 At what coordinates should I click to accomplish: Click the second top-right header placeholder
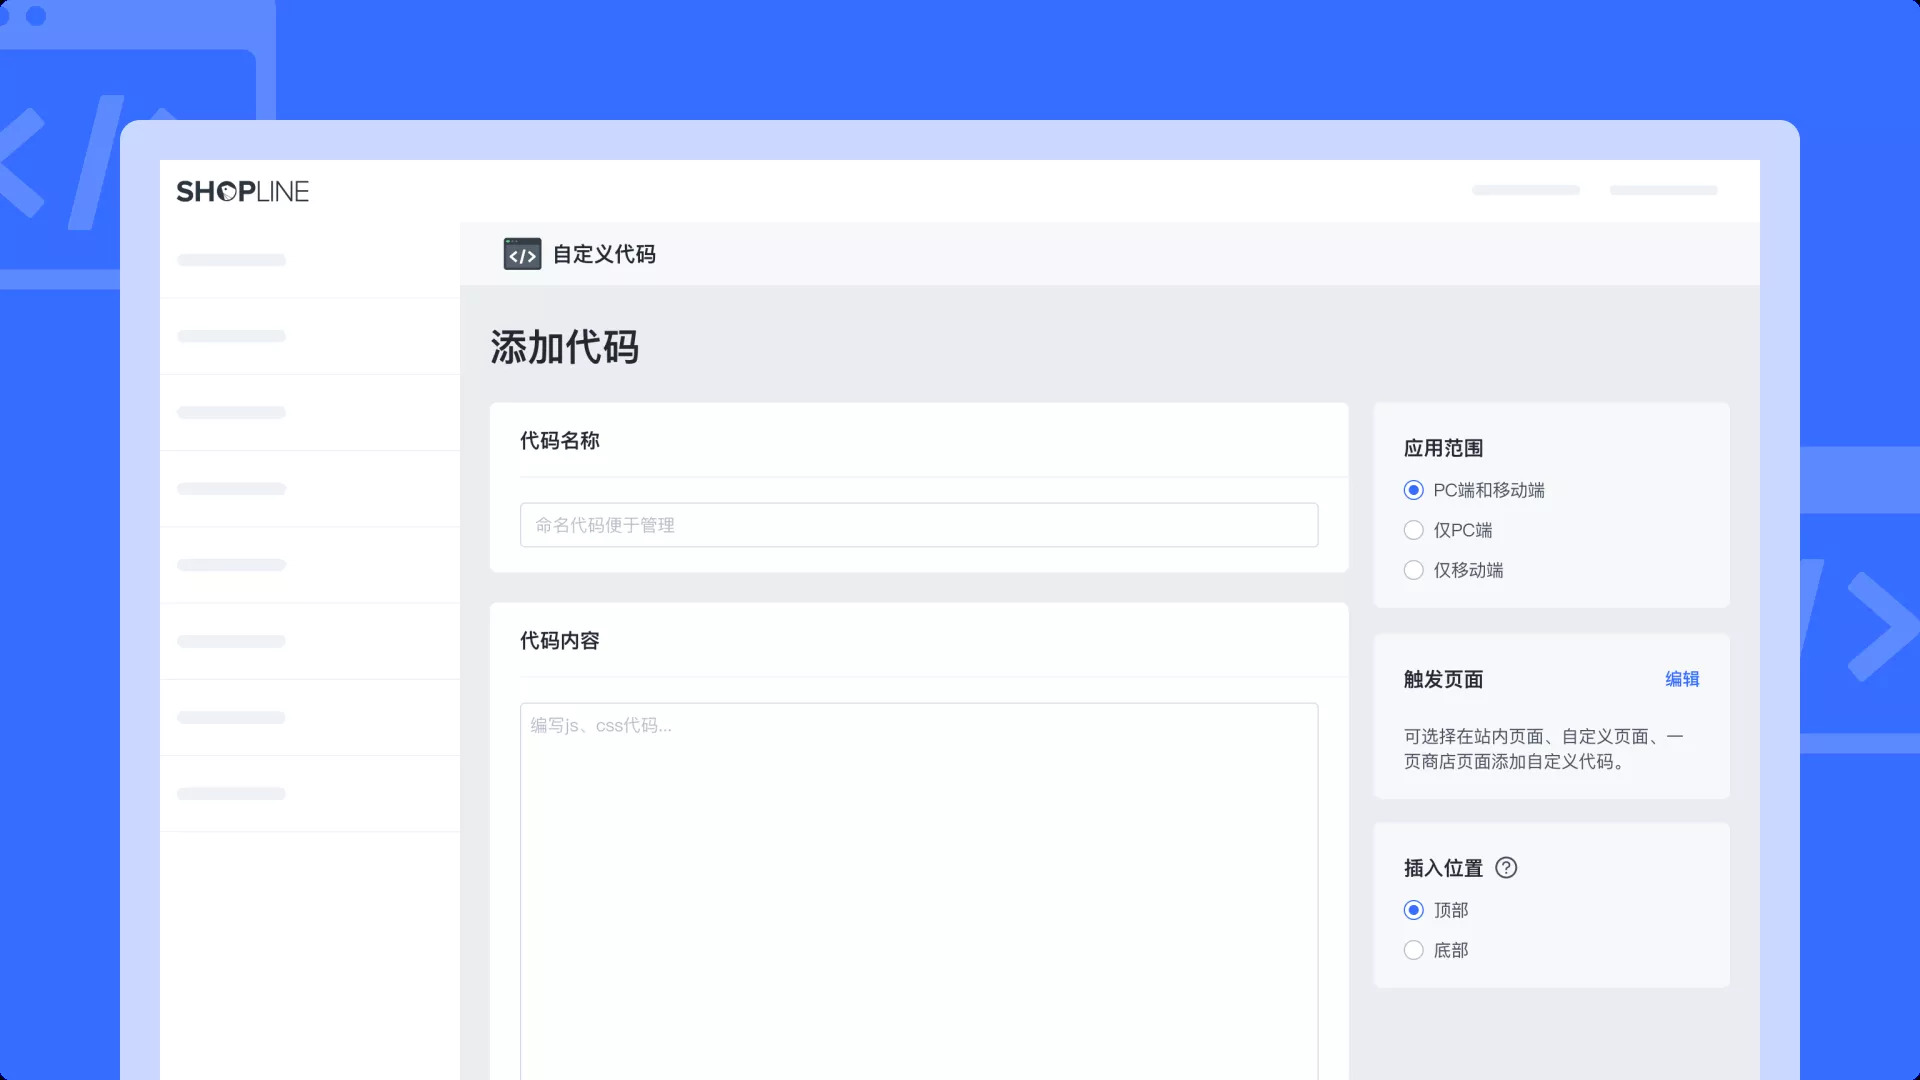click(1663, 190)
